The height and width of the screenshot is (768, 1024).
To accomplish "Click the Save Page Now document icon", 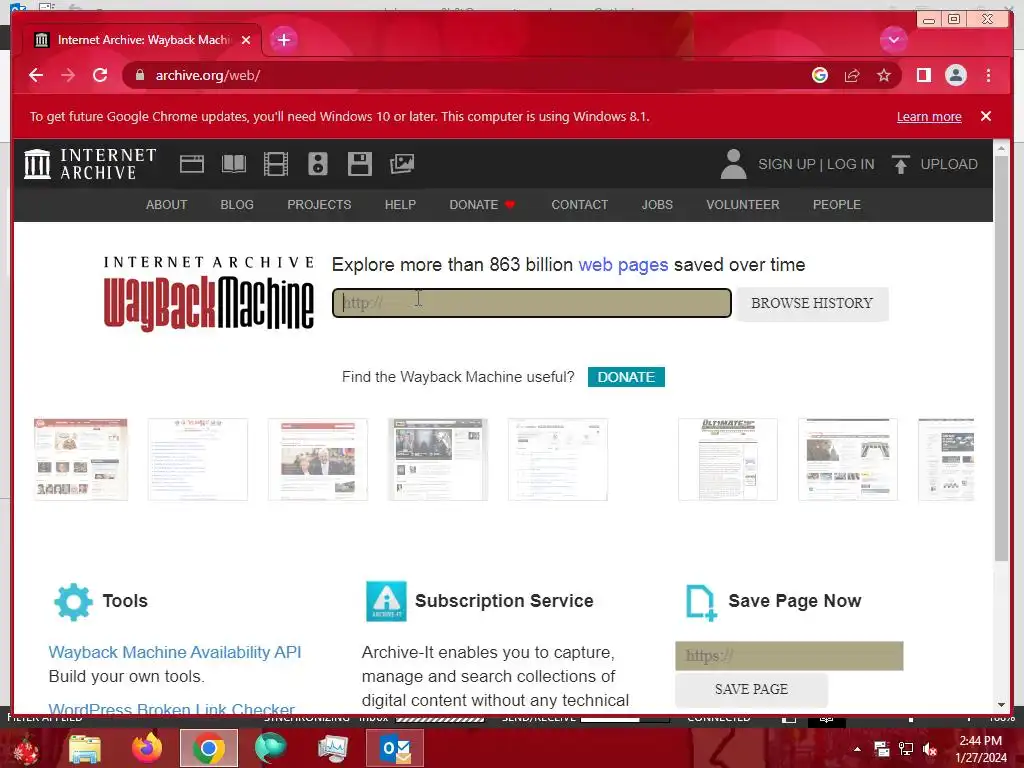I will click(x=701, y=603).
